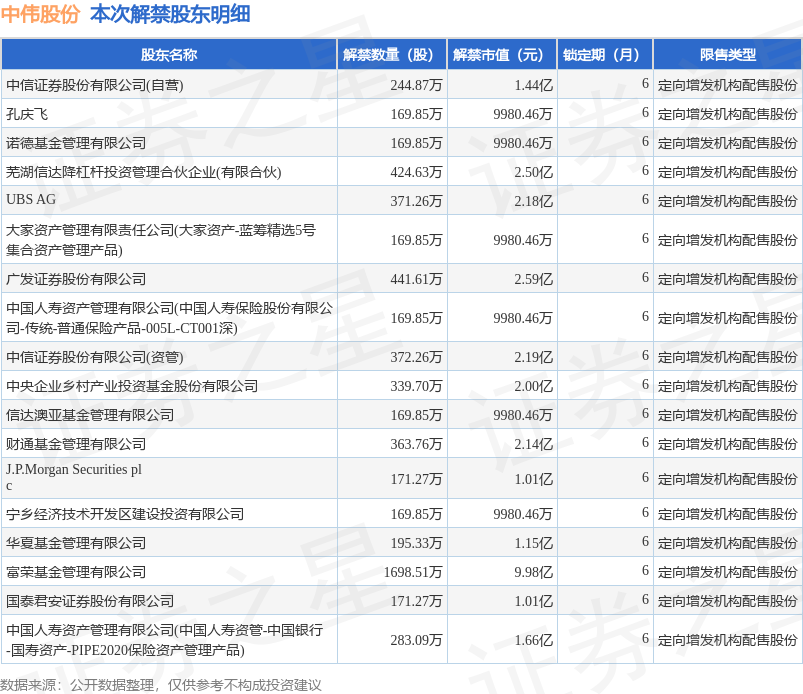Click shareholder 诺德基金管理有限公司

tap(76, 143)
